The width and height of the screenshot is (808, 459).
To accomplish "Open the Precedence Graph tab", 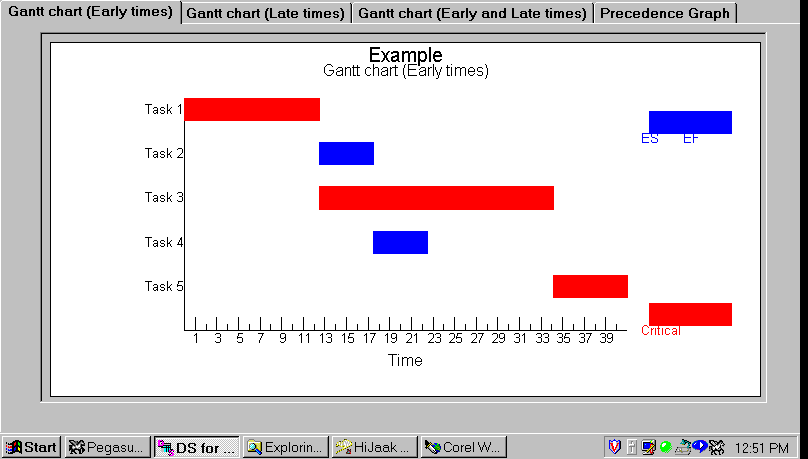I will coord(666,13).
